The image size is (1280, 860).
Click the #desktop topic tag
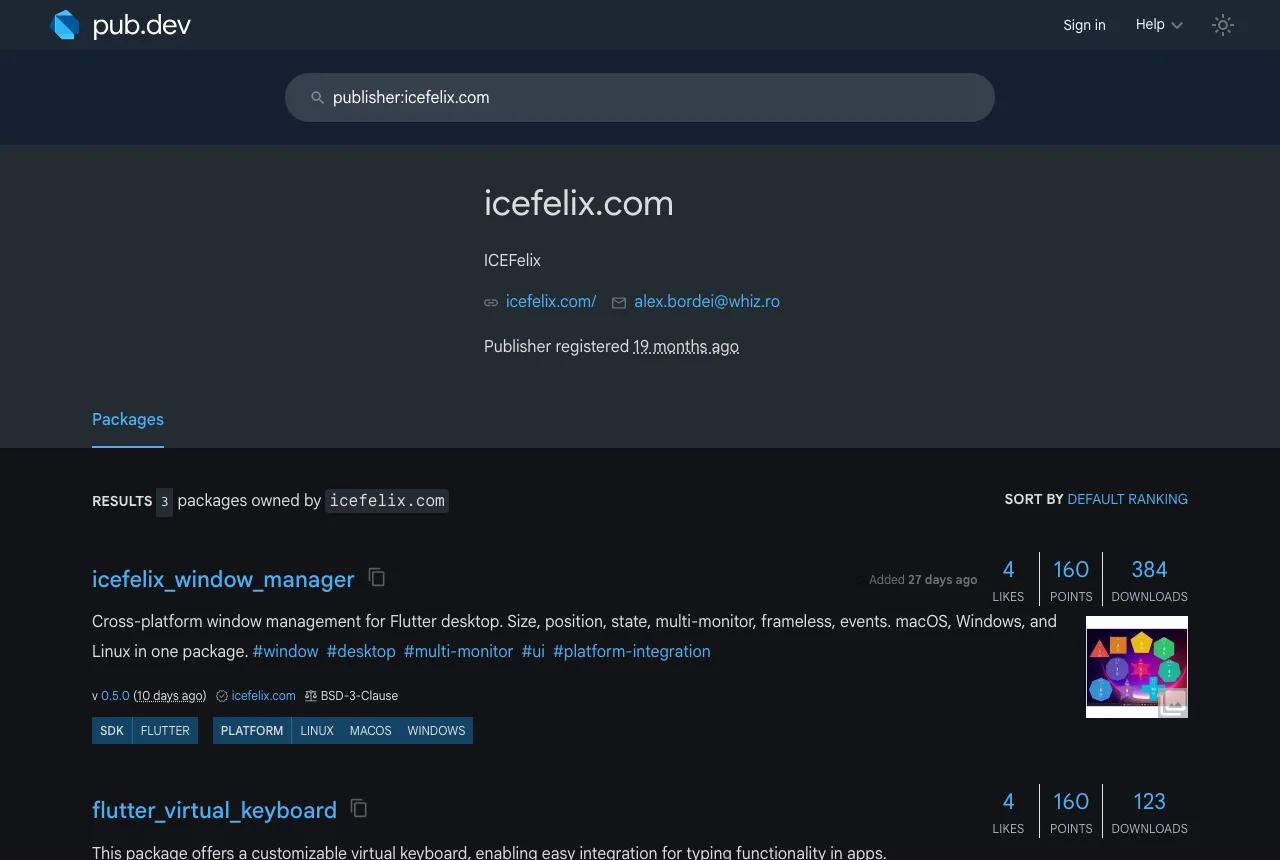pyautogui.click(x=361, y=651)
